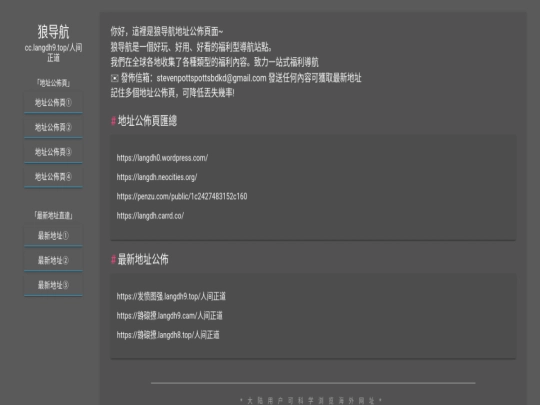Open penzu.com public link
Viewport: 540px width, 405px height.
pyautogui.click(x=182, y=197)
